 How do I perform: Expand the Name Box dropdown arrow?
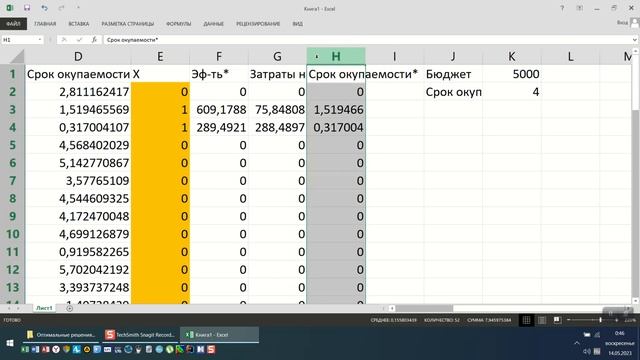click(x=40, y=40)
